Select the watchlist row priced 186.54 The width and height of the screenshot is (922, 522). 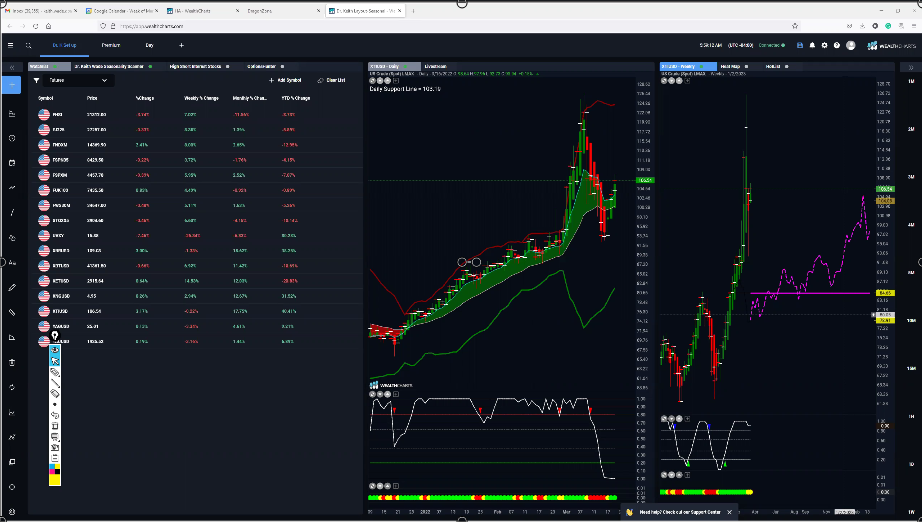coord(198,311)
